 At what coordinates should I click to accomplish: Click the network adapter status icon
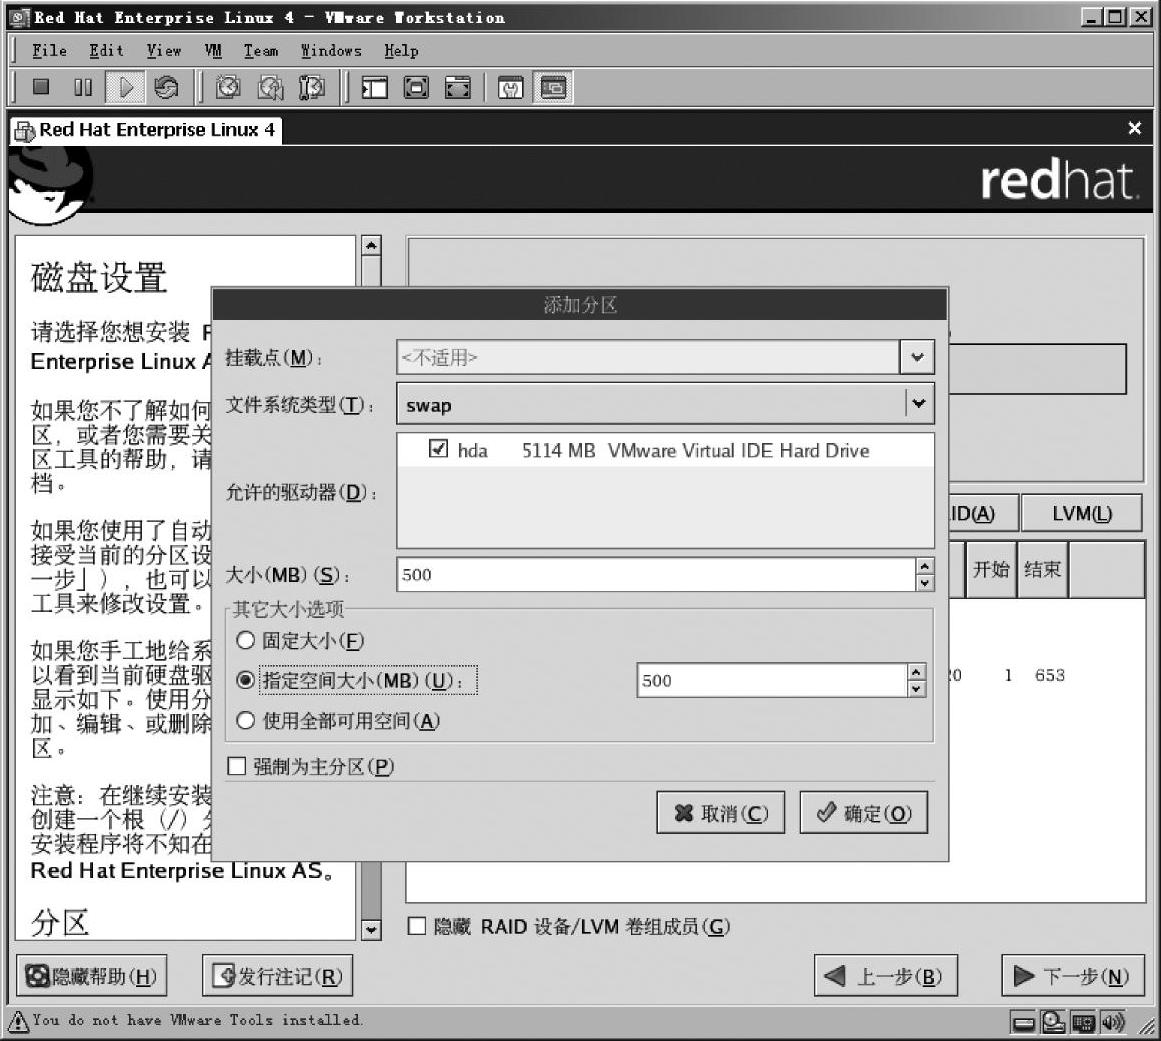click(1083, 1023)
